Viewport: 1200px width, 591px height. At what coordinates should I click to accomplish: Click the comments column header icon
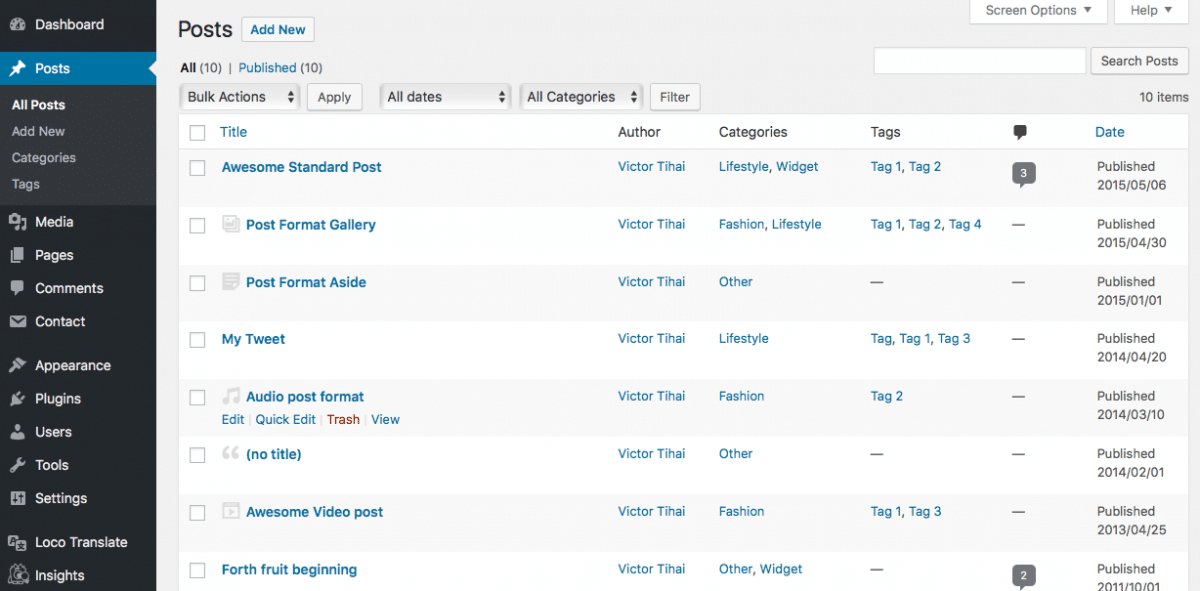(1020, 132)
